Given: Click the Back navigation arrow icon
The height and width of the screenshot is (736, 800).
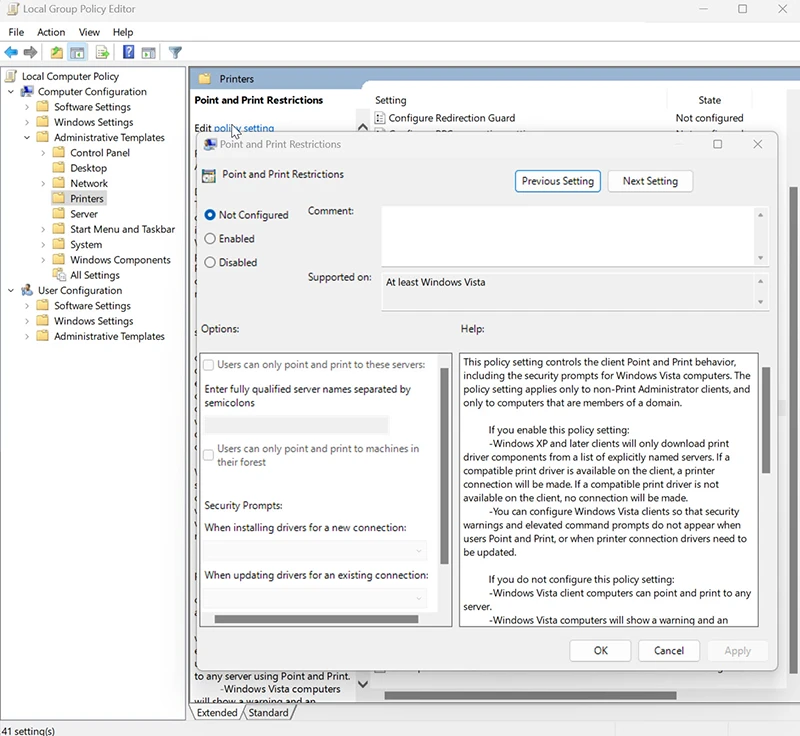Looking at the screenshot, I should (10, 51).
